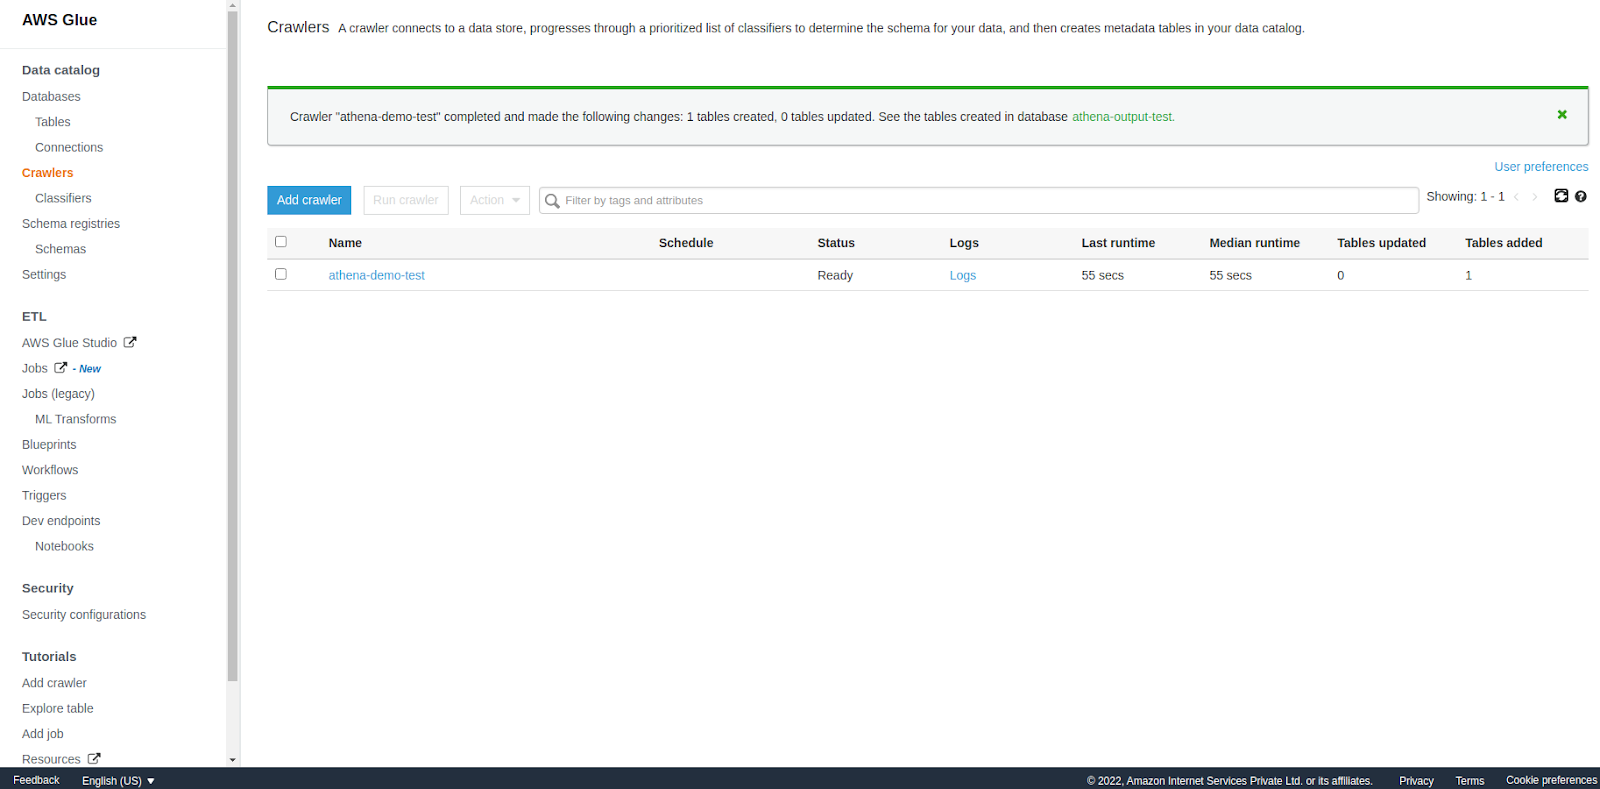Open the Add job tutorial
Image resolution: width=1600 pixels, height=789 pixels.
[x=43, y=734]
